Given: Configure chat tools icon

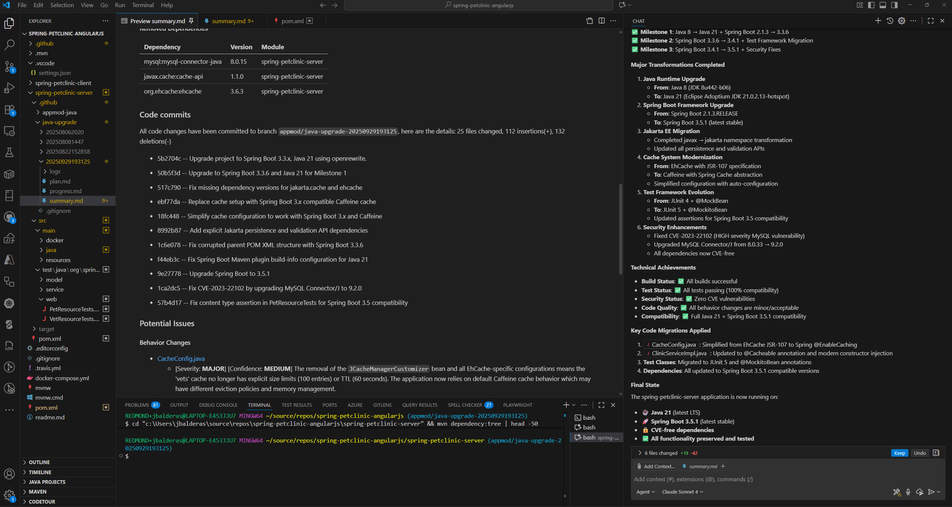Looking at the screenshot, I should (897, 492).
